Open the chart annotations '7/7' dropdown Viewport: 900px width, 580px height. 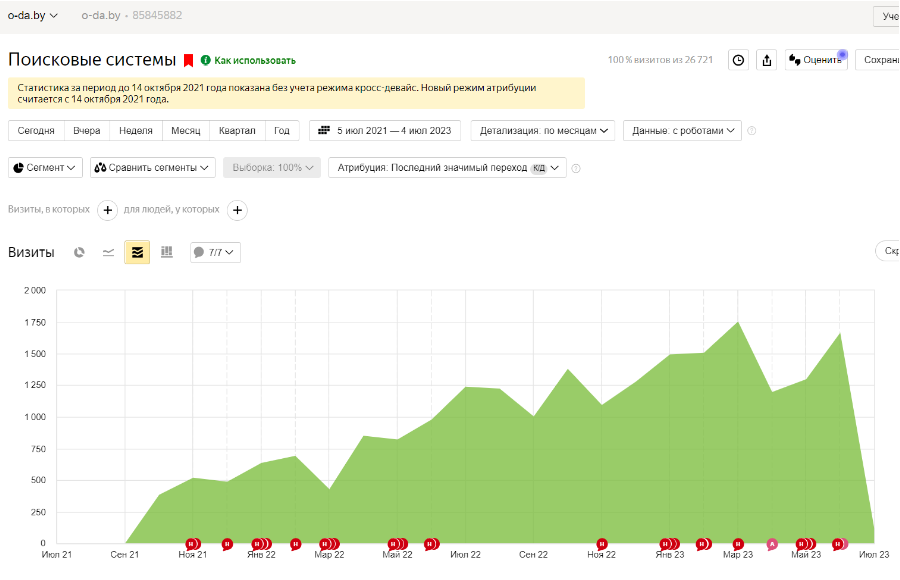click(215, 252)
